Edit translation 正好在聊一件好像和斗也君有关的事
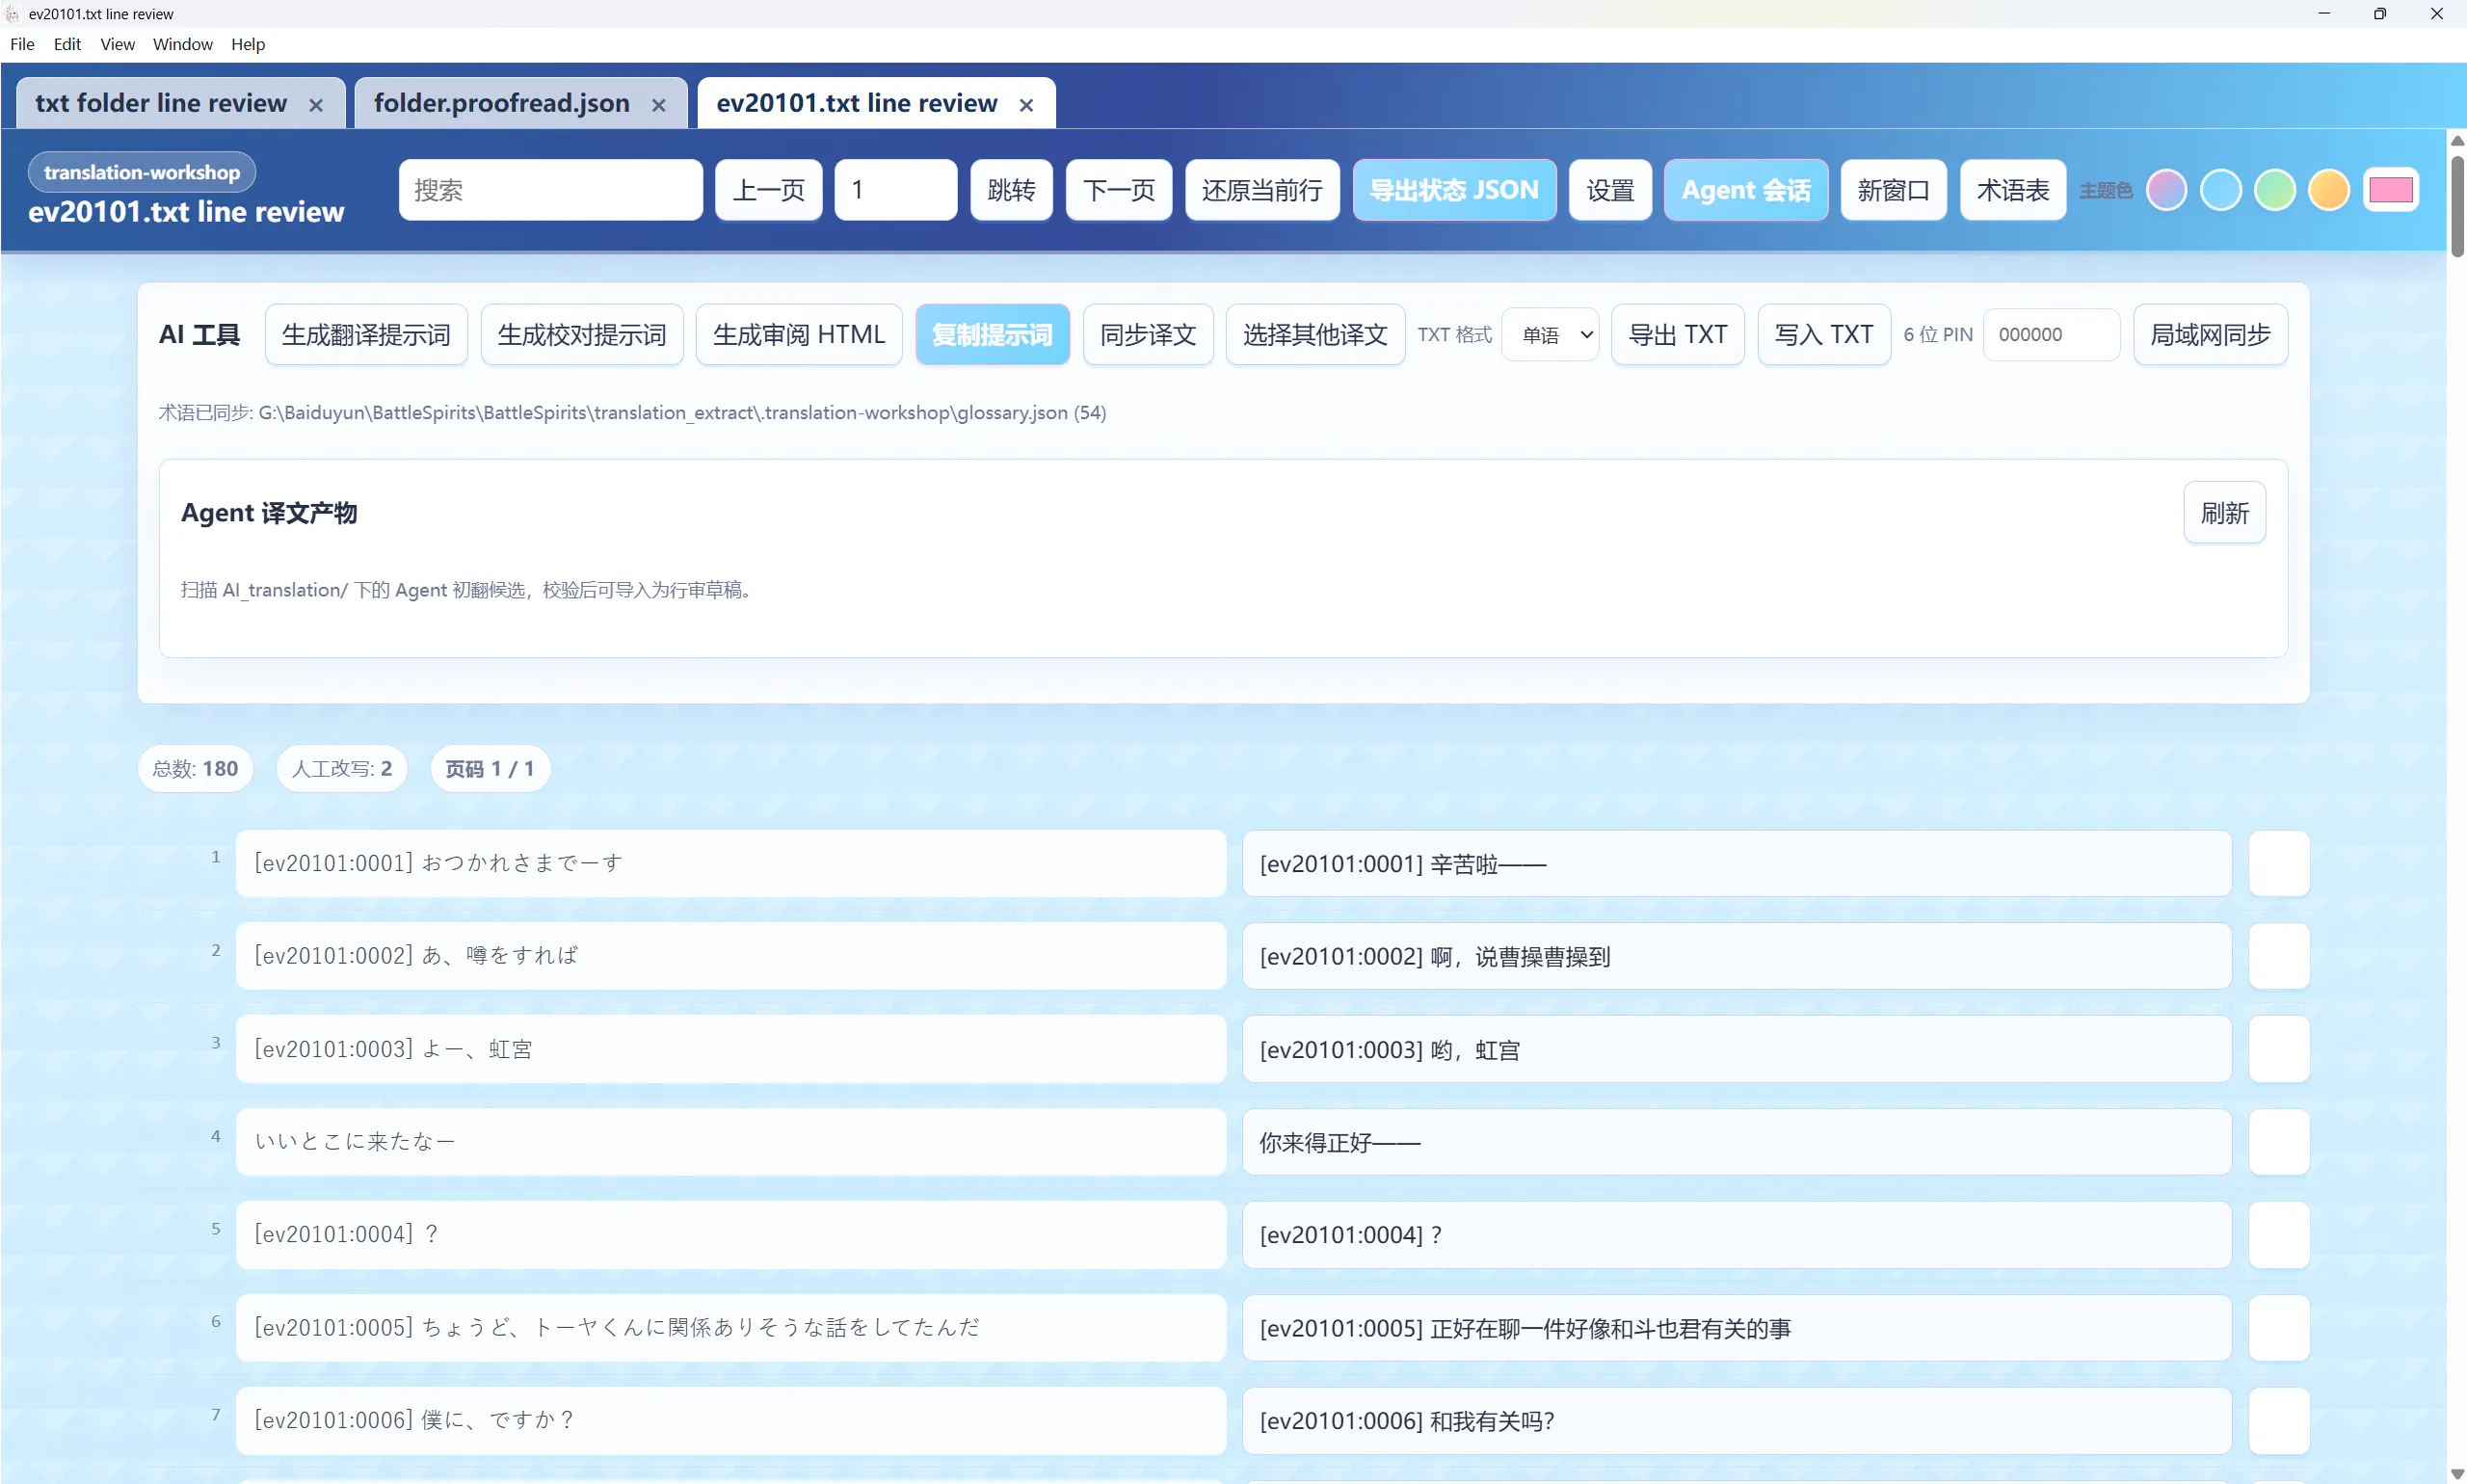 1737,1328
